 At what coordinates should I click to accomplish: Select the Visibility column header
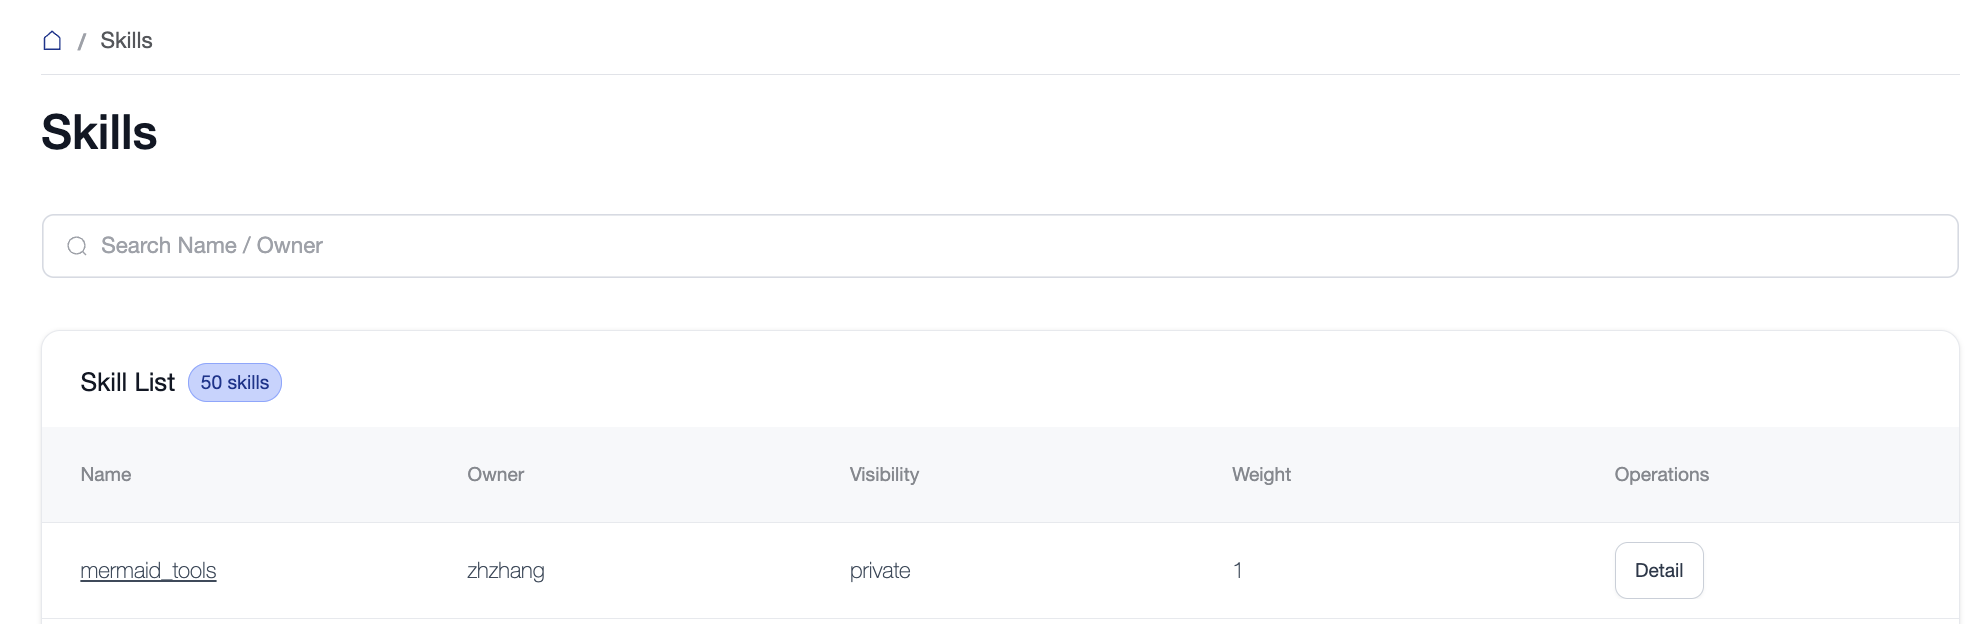[x=884, y=475]
